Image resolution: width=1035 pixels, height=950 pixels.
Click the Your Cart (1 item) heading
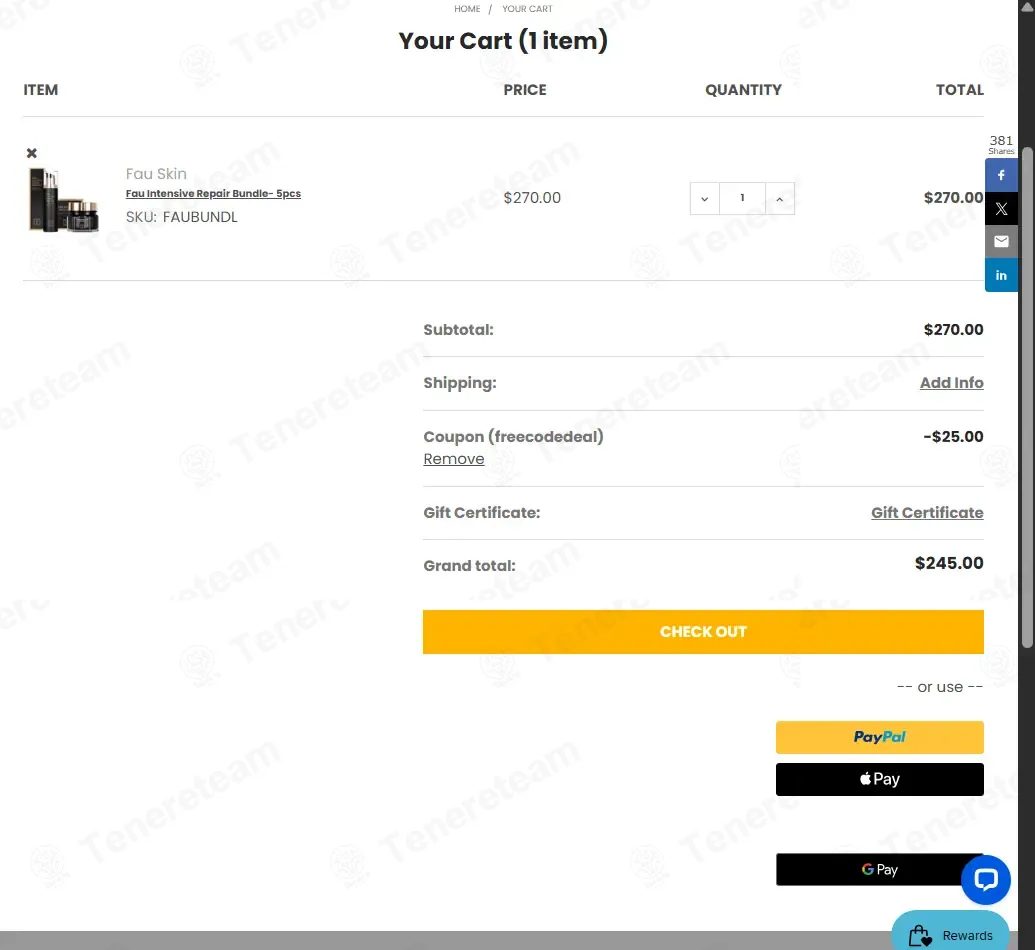[503, 41]
